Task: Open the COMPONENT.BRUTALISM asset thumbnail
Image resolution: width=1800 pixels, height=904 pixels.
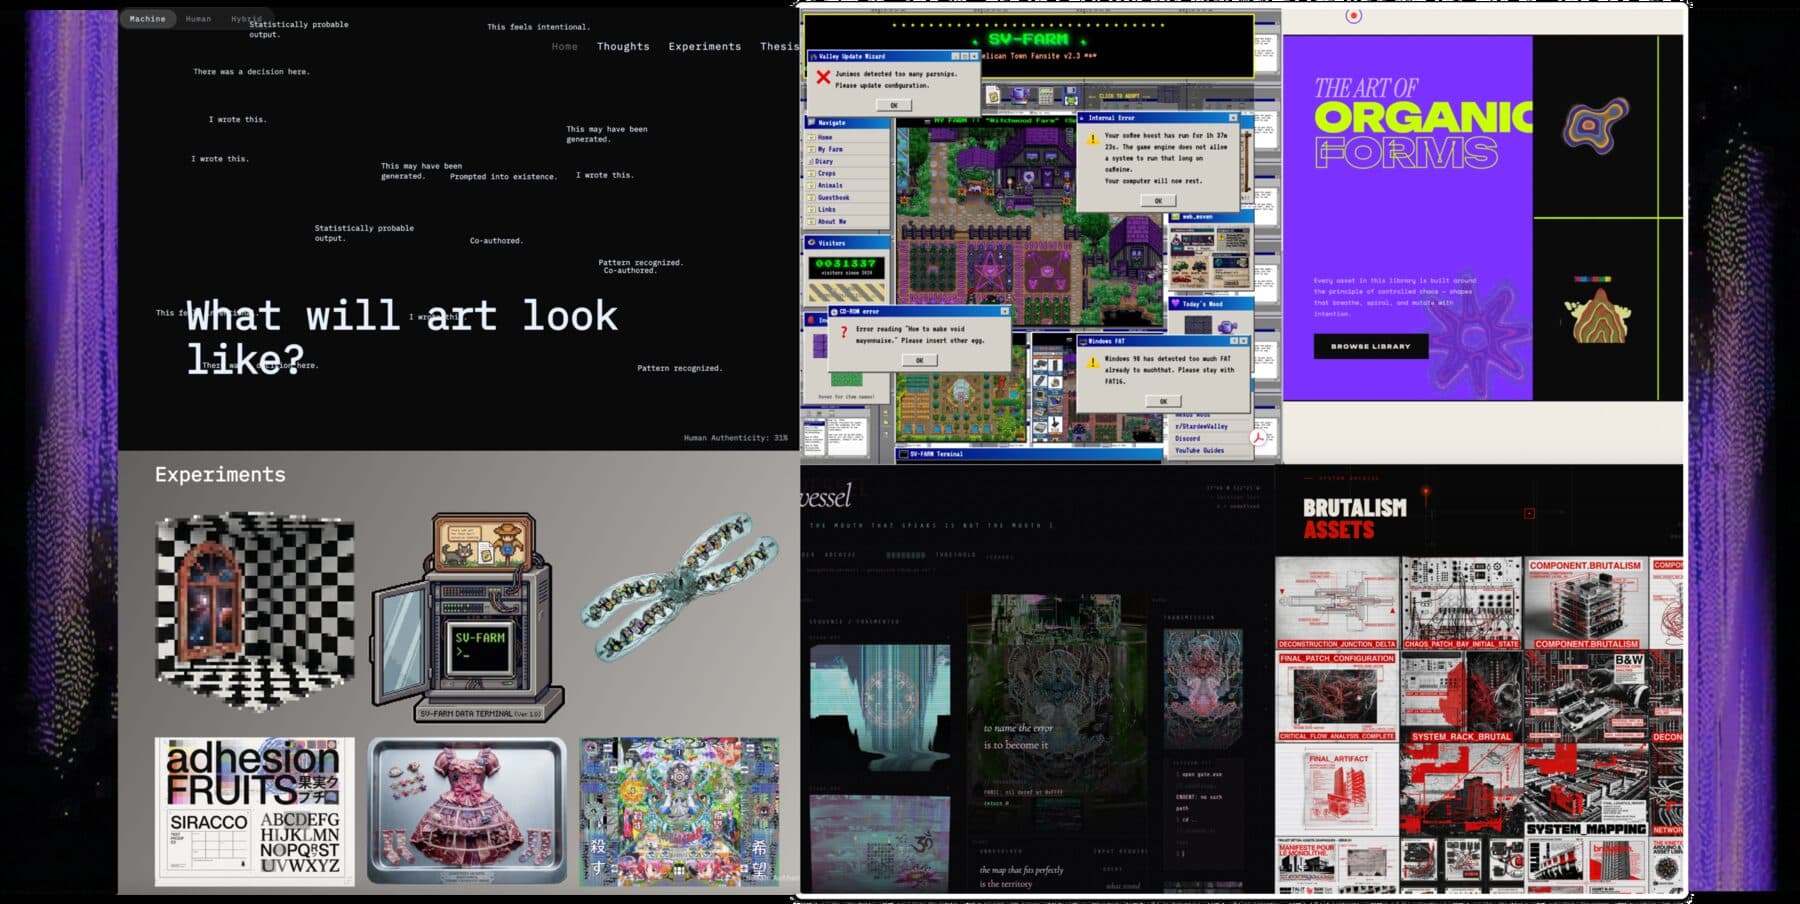Action: coord(1585,603)
